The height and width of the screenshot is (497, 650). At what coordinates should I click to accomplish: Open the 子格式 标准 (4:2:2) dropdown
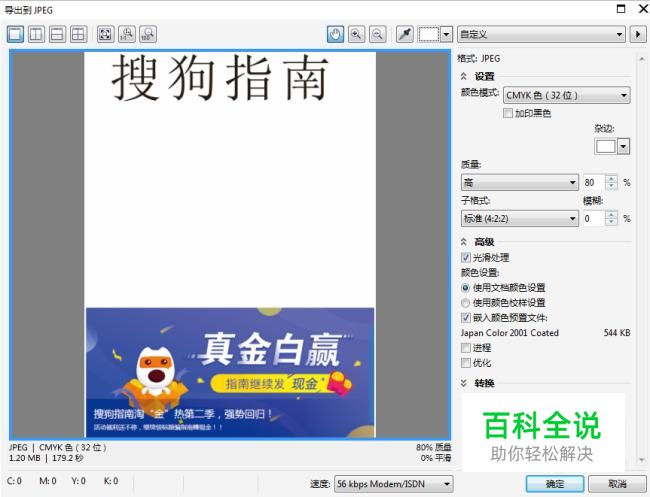[520, 218]
